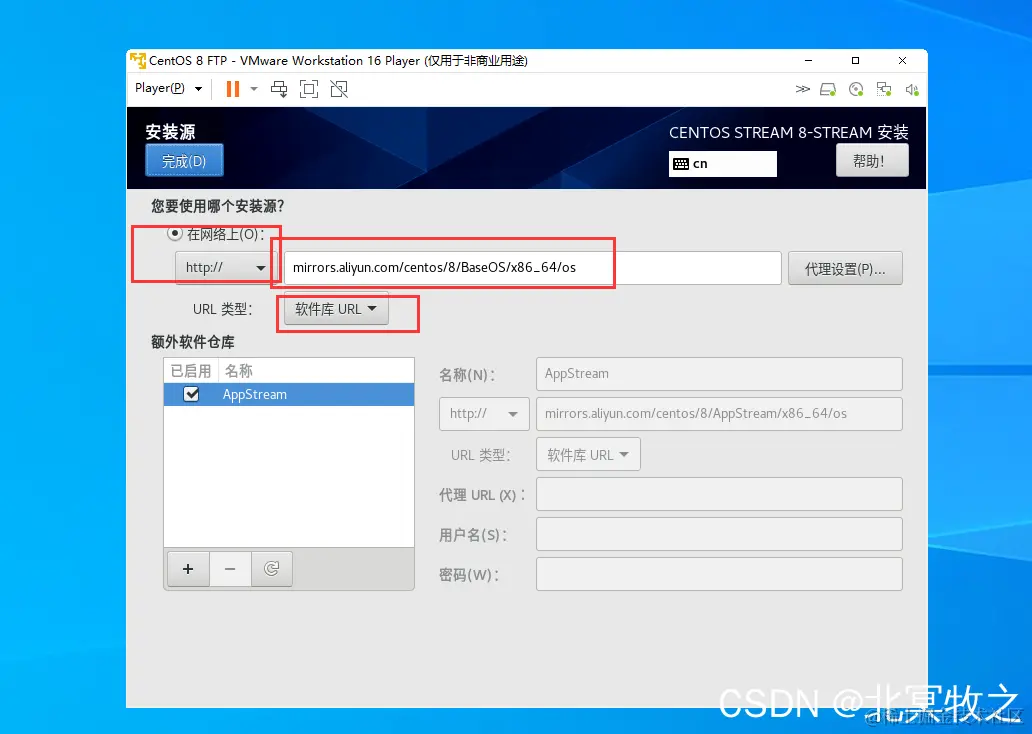Send Ctrl+Alt+Del to the virtual machine
Image resolution: width=1032 pixels, height=734 pixels.
[x=279, y=89]
